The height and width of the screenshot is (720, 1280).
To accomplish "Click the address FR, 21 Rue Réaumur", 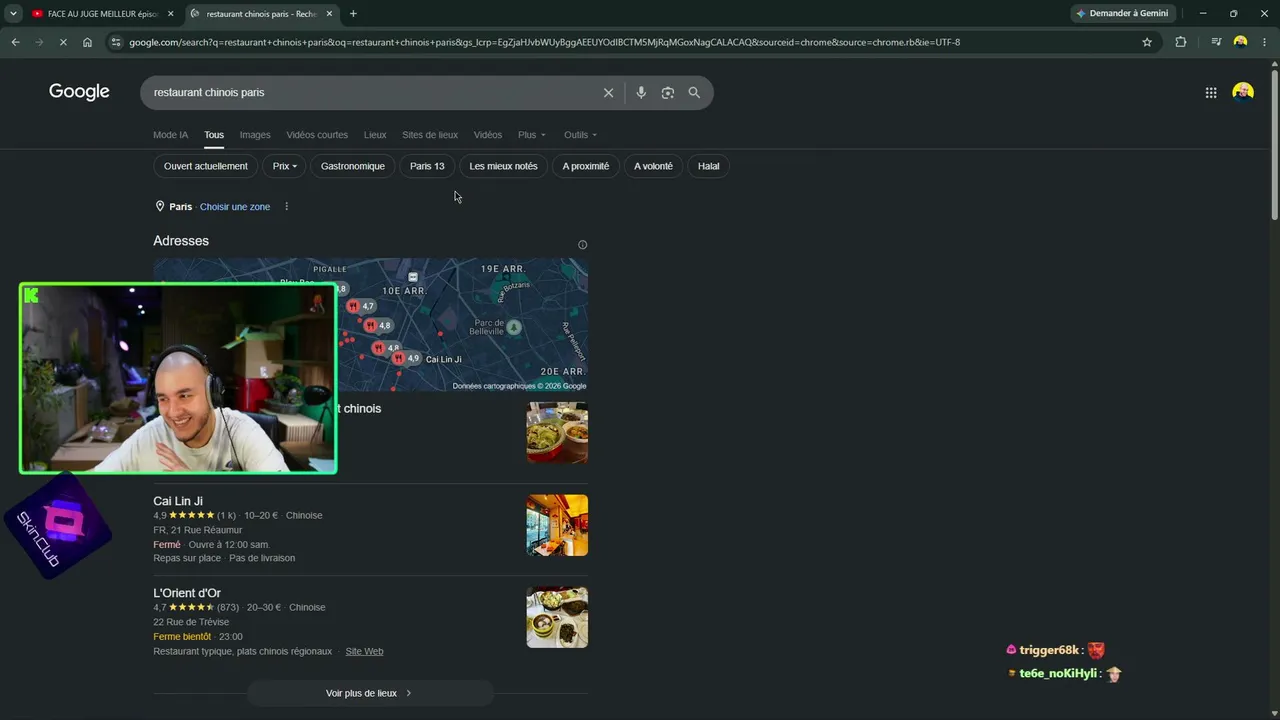I will click(x=198, y=530).
